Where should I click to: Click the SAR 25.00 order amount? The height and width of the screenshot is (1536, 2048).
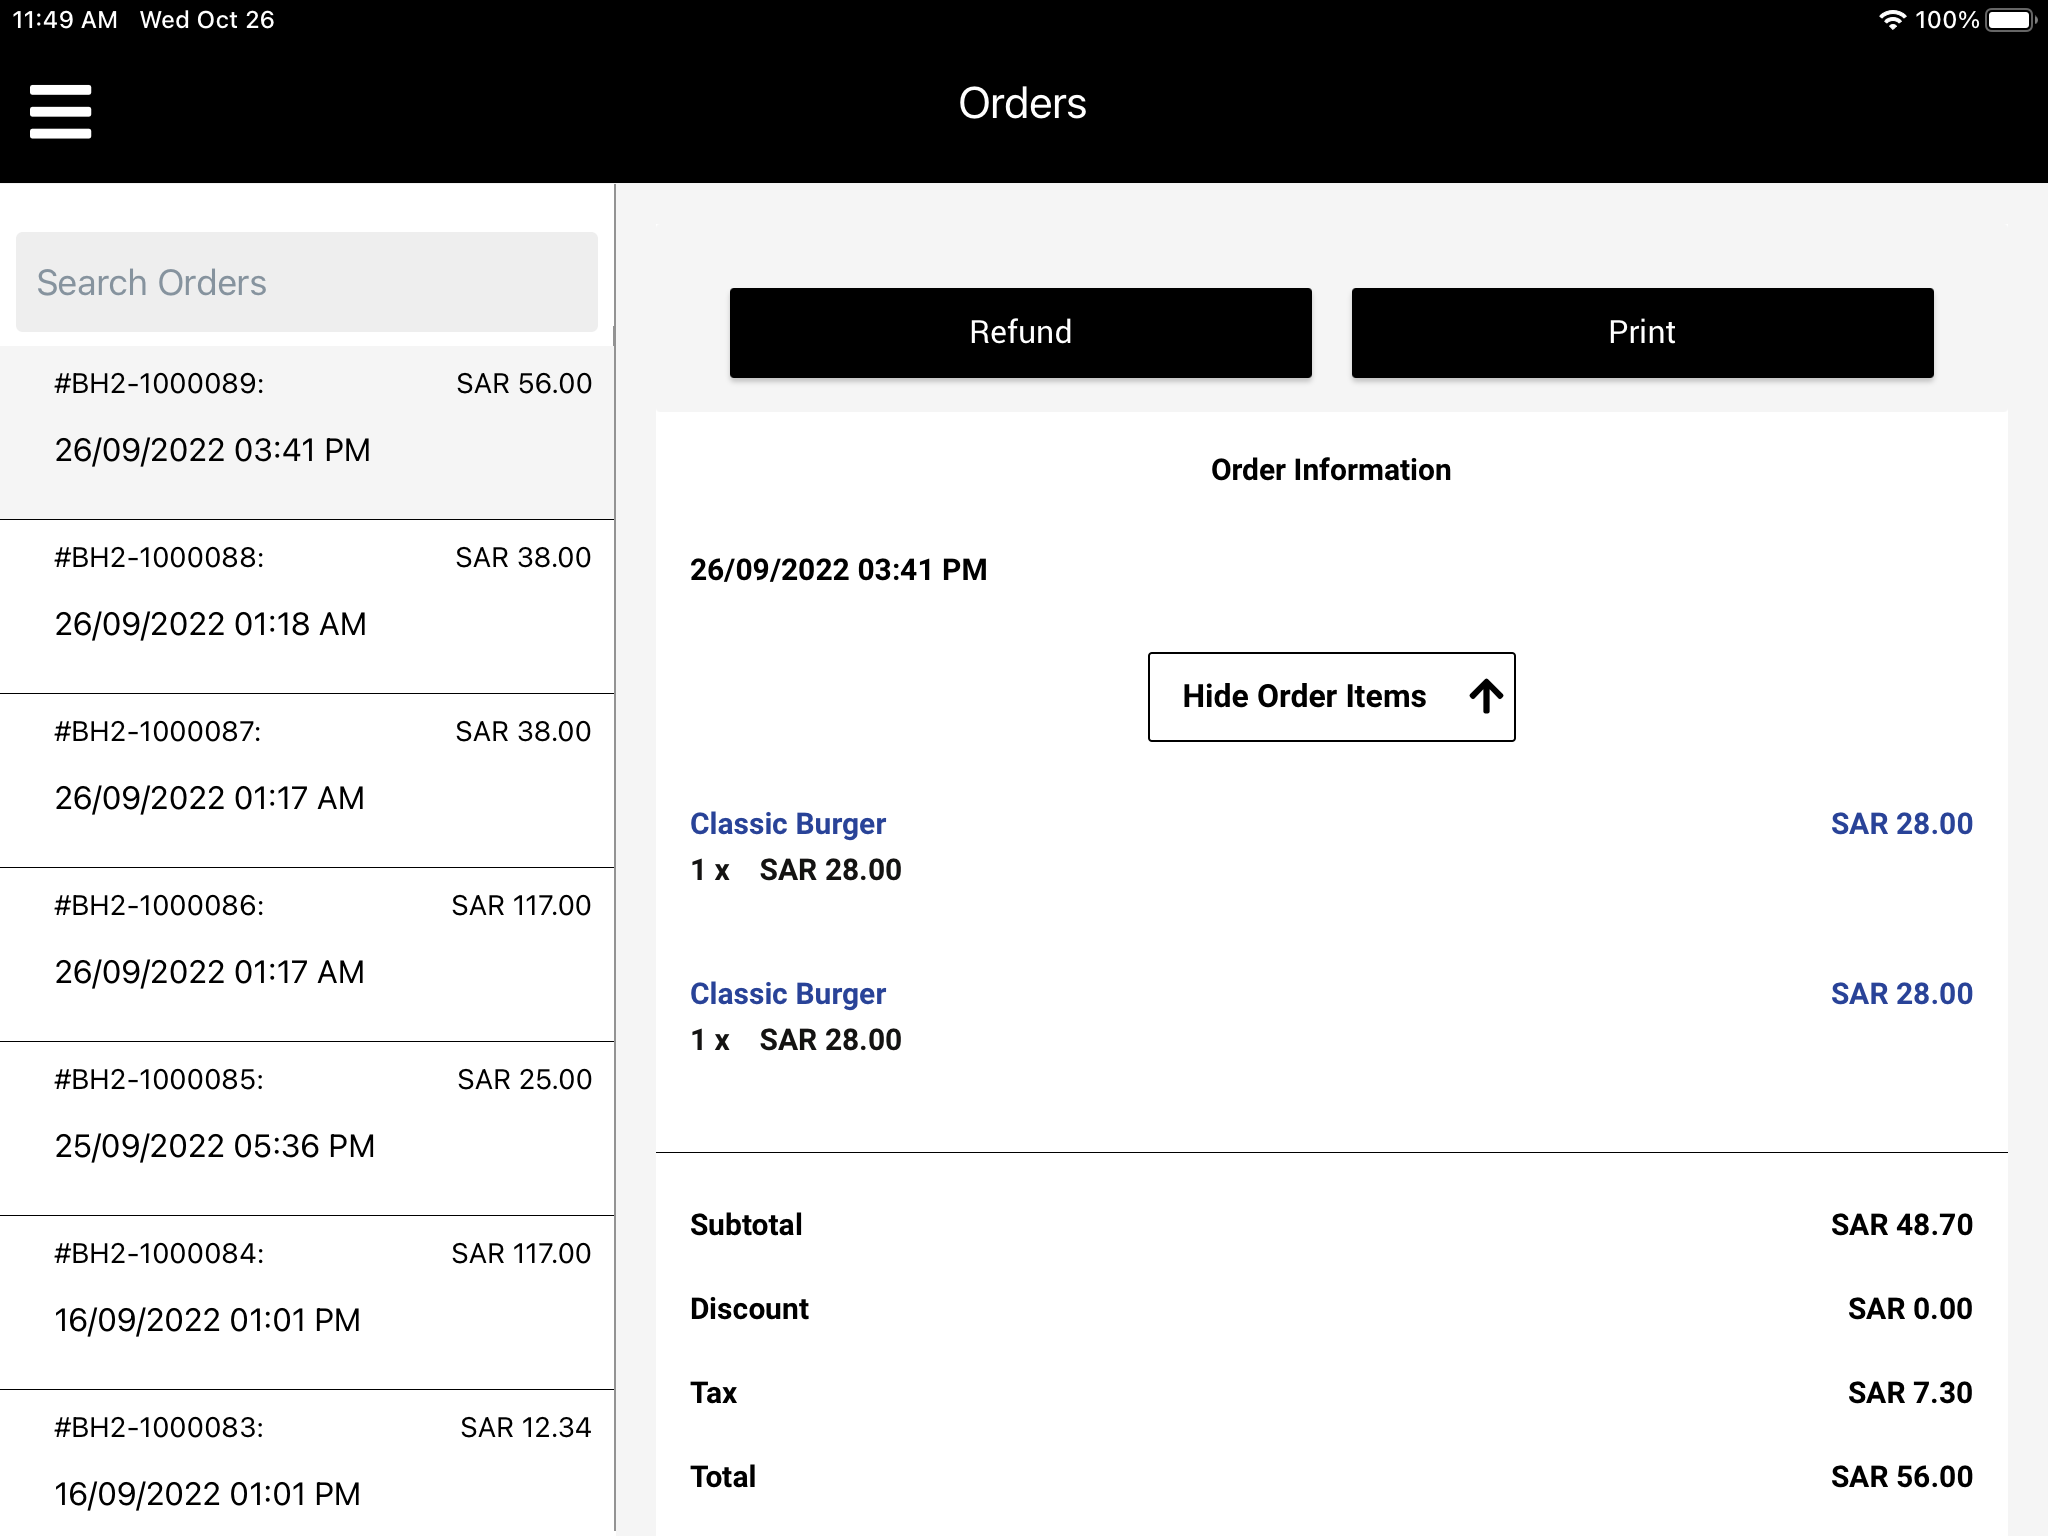point(524,1080)
